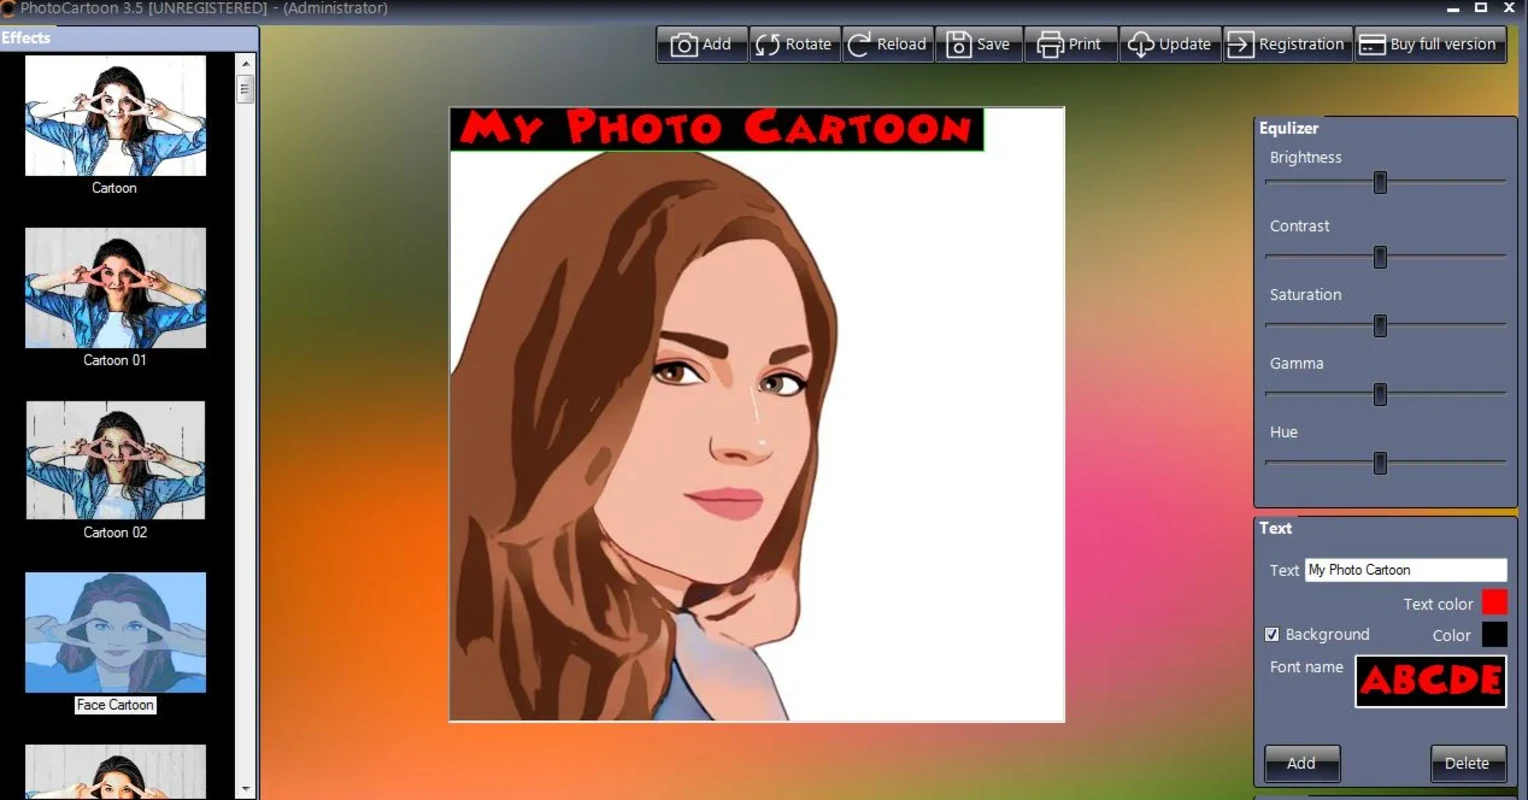The width and height of the screenshot is (1528, 800).
Task: Click the Gamma slider handle
Action: click(x=1380, y=394)
